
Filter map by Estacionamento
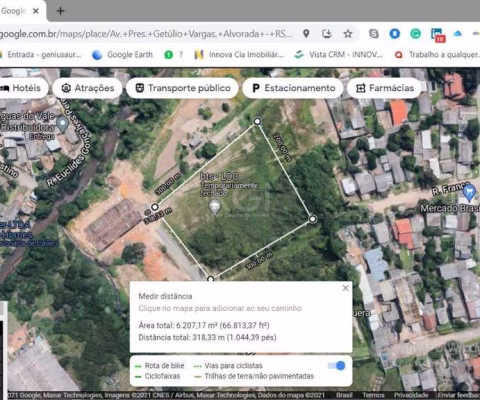click(x=293, y=88)
